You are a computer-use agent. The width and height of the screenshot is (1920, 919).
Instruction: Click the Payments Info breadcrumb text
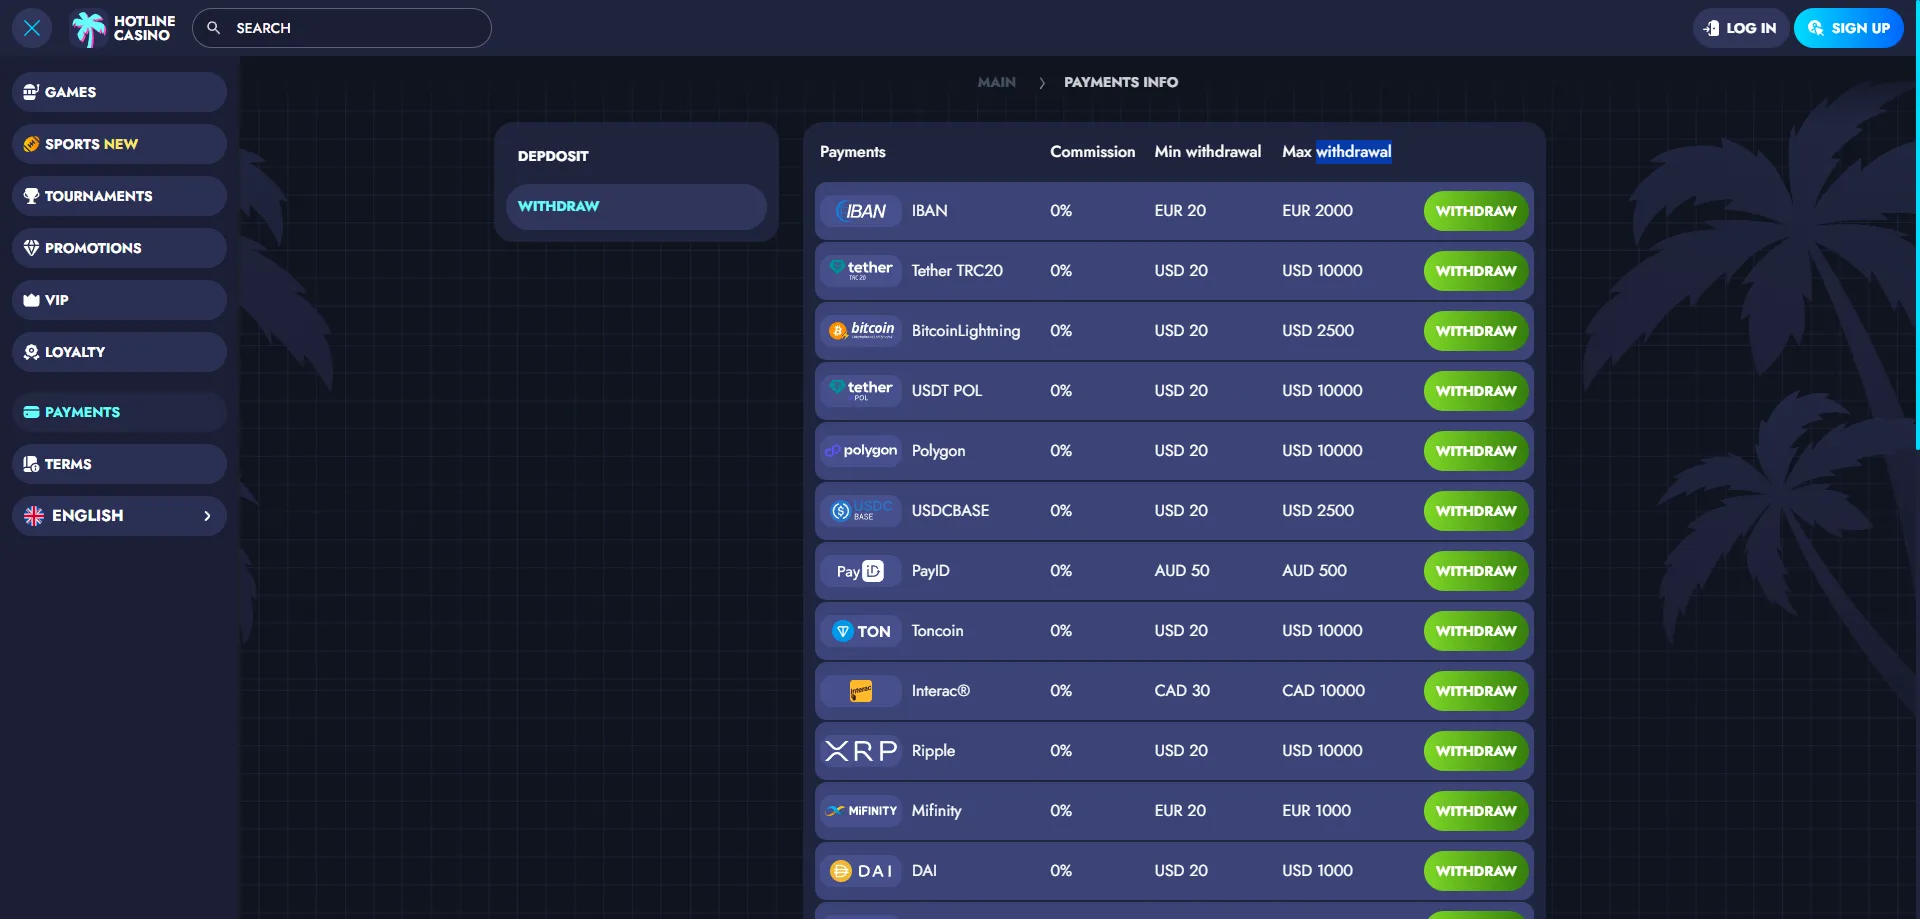pos(1121,82)
